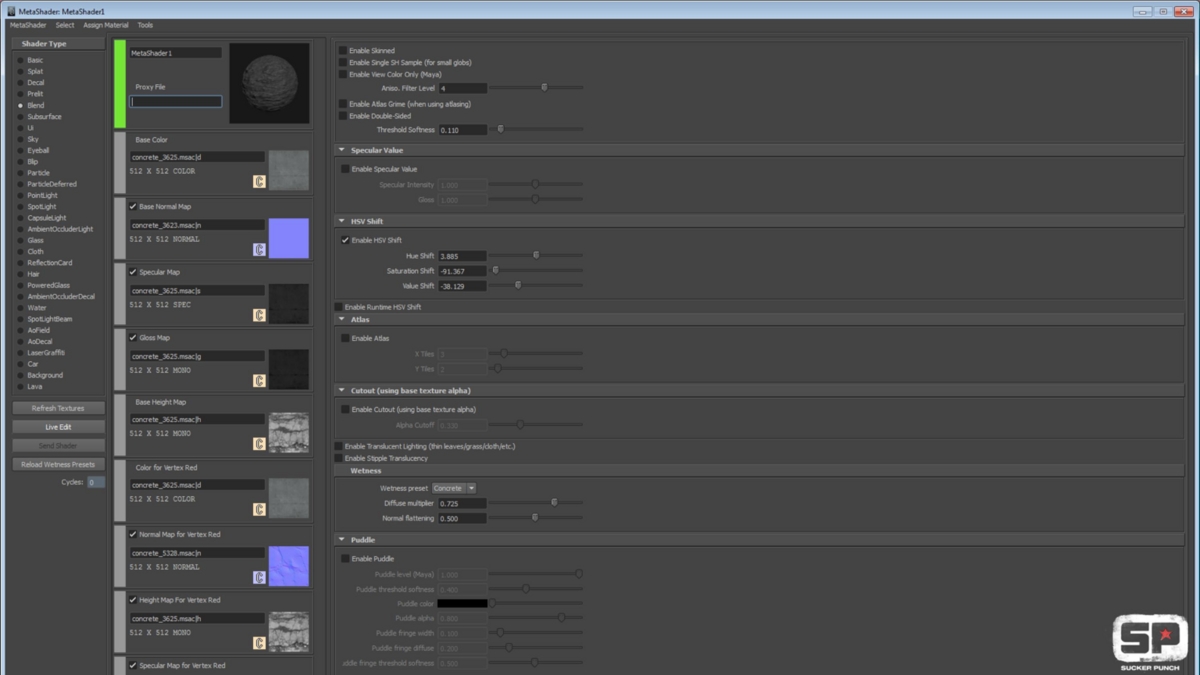The width and height of the screenshot is (1200, 675).
Task: Click the Base Color file field concrete_3625.msac|d
Action: tap(197, 157)
